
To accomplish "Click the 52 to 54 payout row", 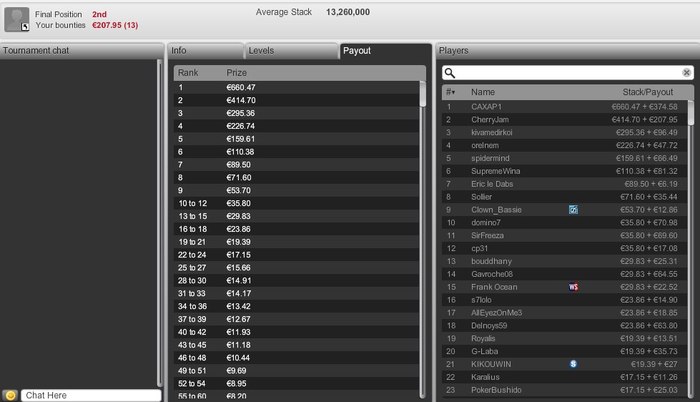I will [296, 384].
